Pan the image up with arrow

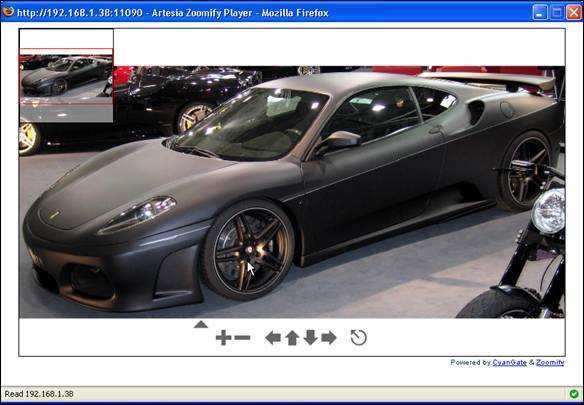pos(292,338)
